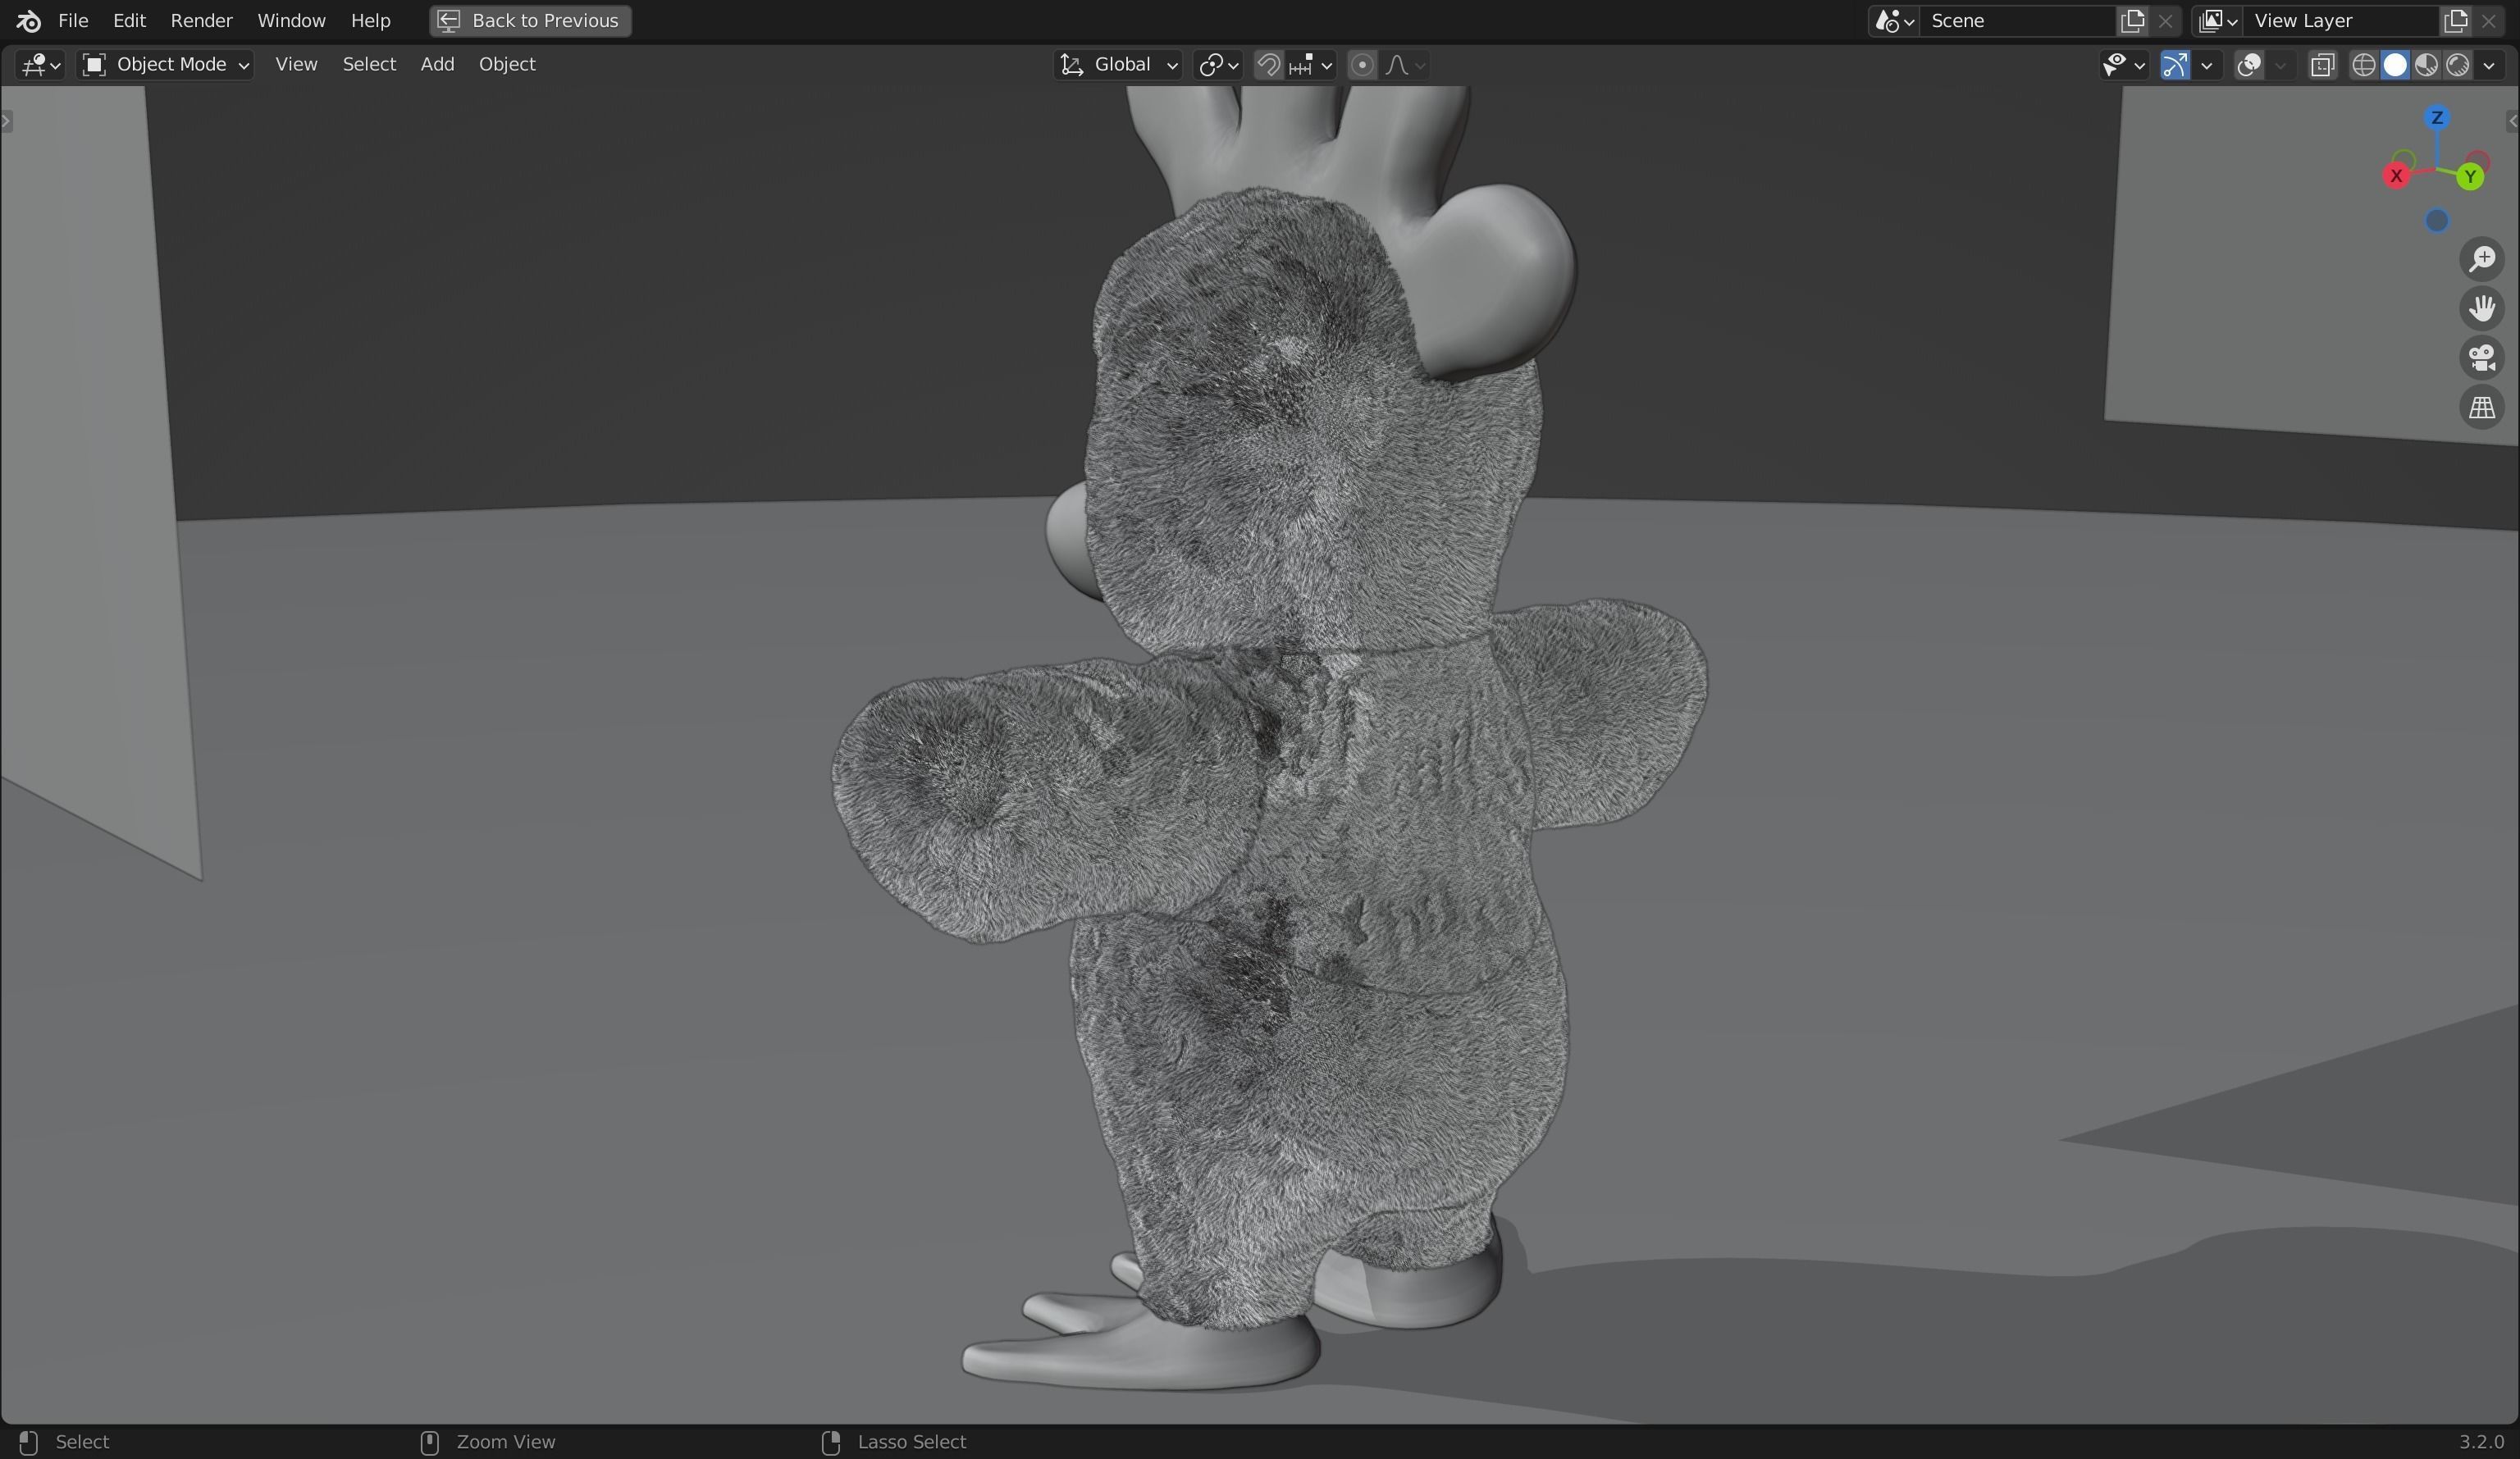This screenshot has height=1459, width=2520.
Task: Open the Render menu
Action: click(x=201, y=20)
